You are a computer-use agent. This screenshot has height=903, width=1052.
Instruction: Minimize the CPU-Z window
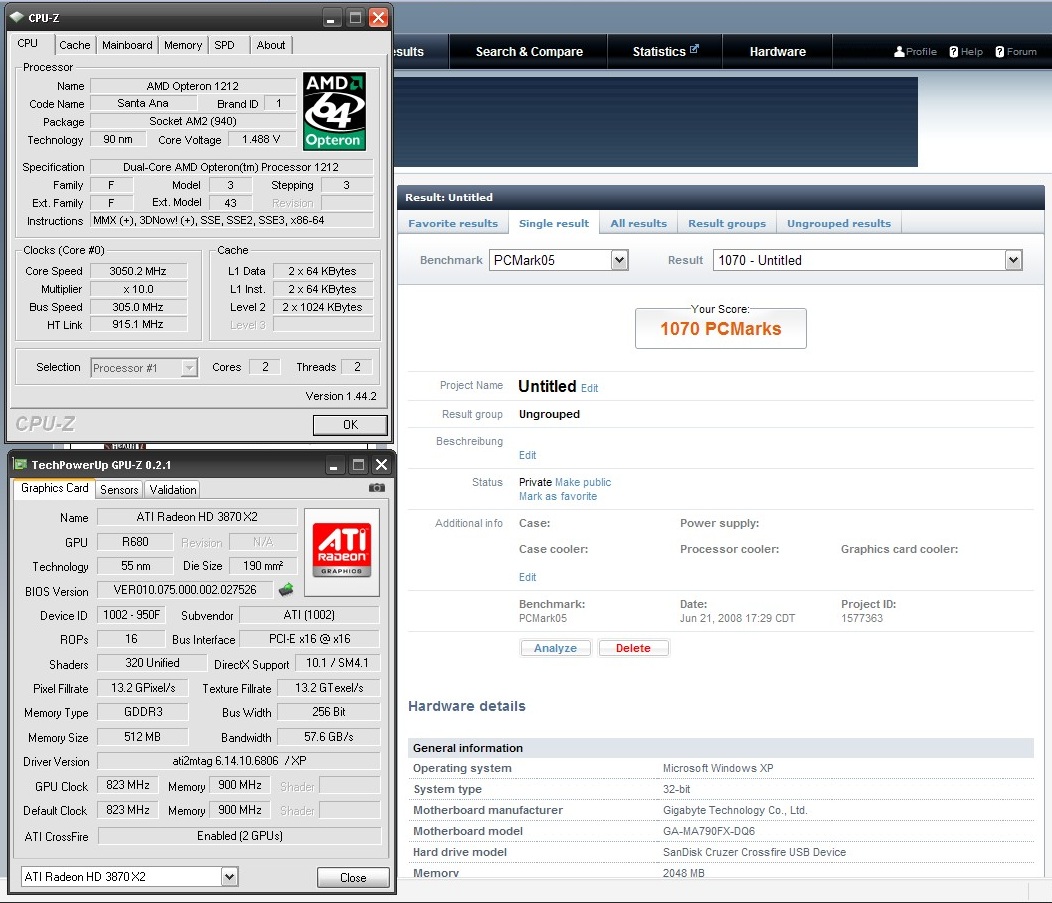pyautogui.click(x=330, y=18)
